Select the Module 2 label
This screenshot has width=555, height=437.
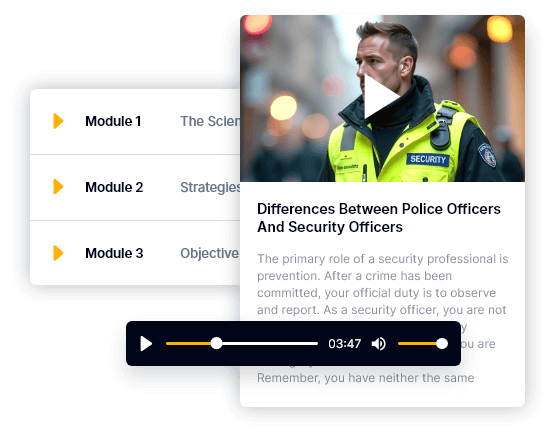(x=114, y=187)
